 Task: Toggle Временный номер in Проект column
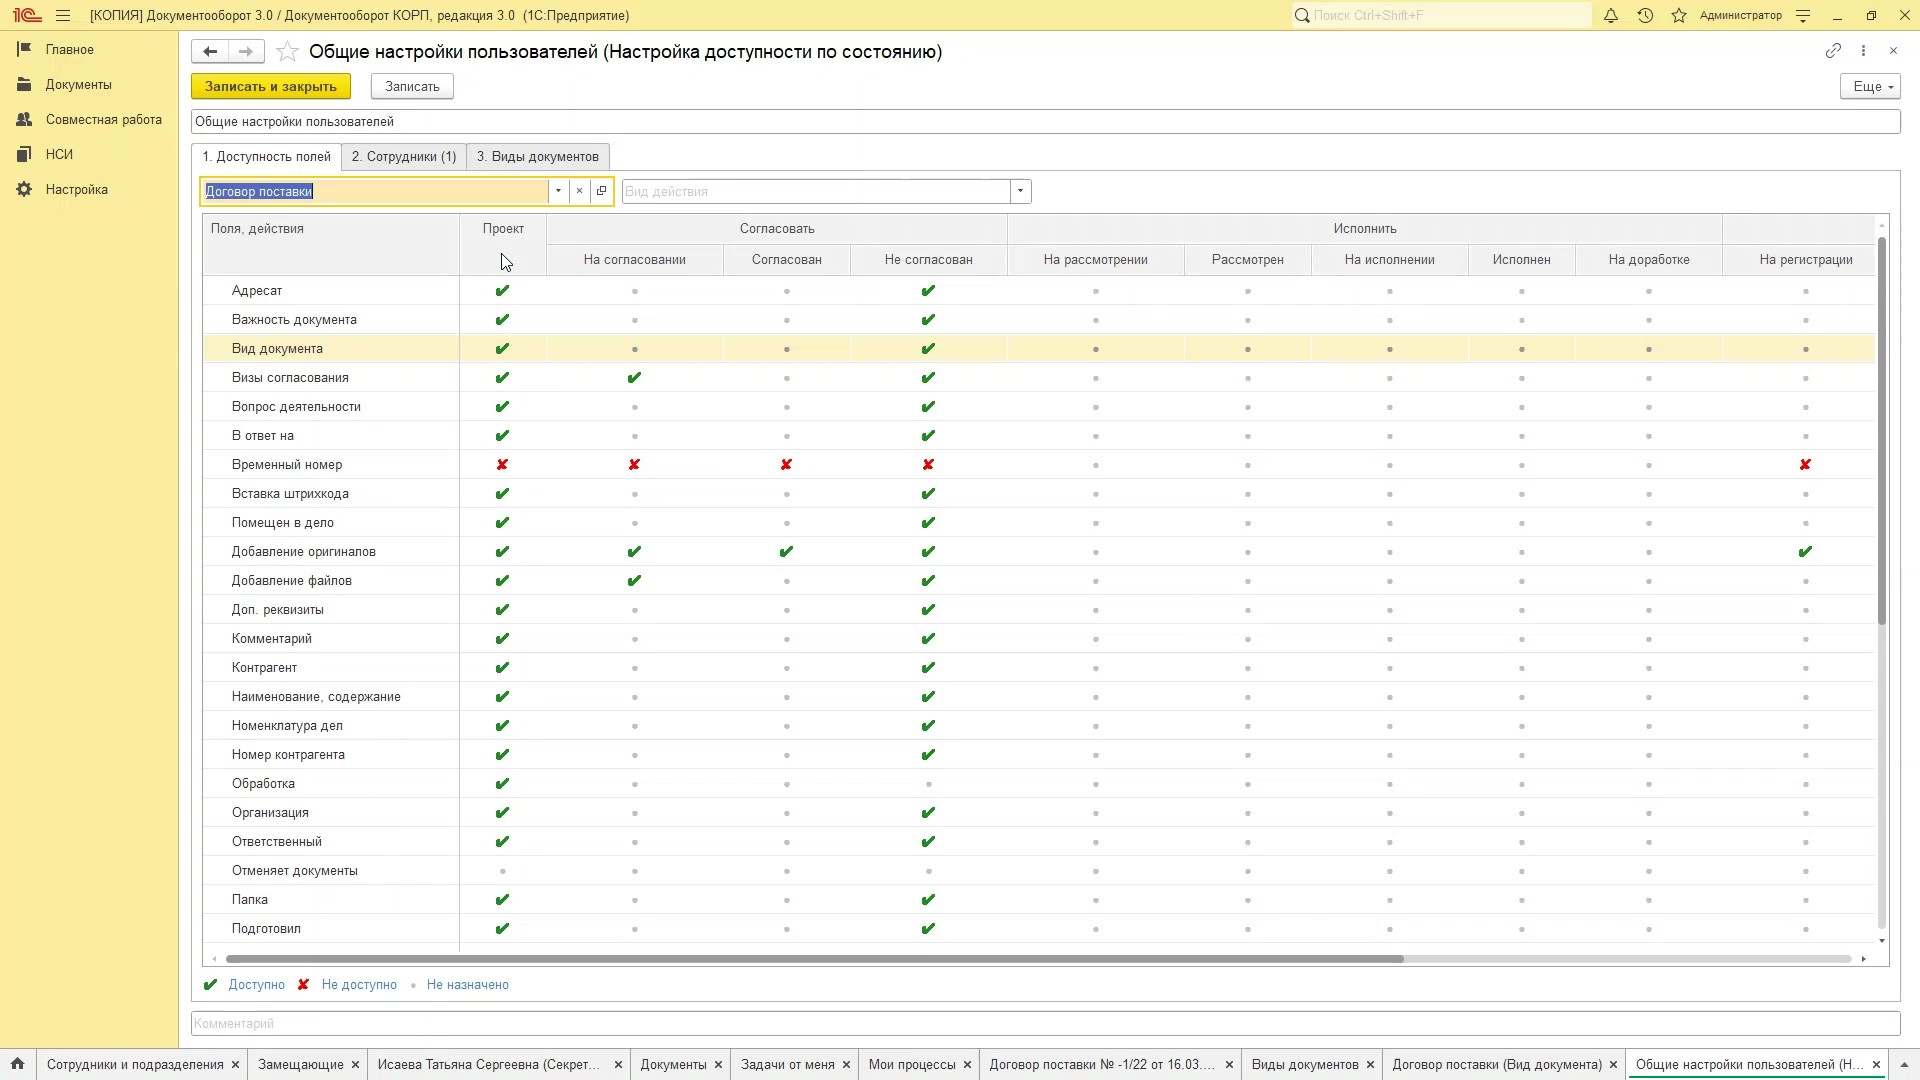[502, 465]
